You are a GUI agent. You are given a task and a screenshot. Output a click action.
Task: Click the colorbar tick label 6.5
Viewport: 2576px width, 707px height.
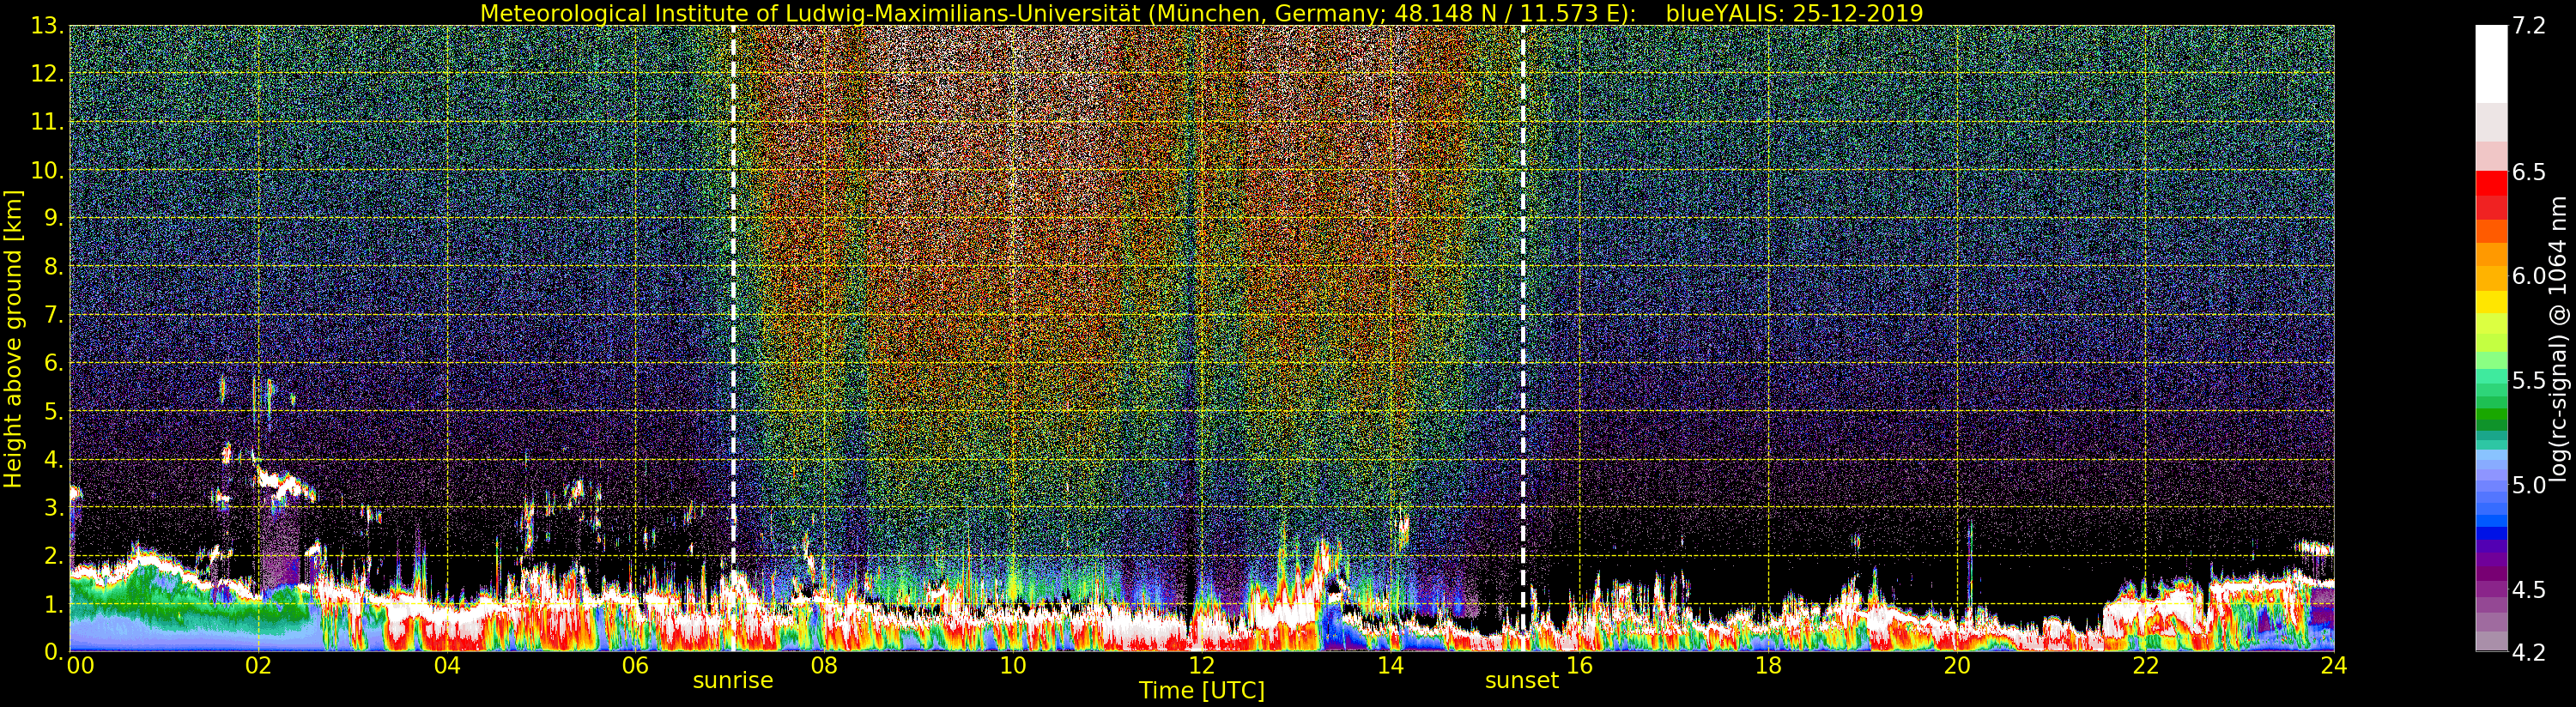2529,172
